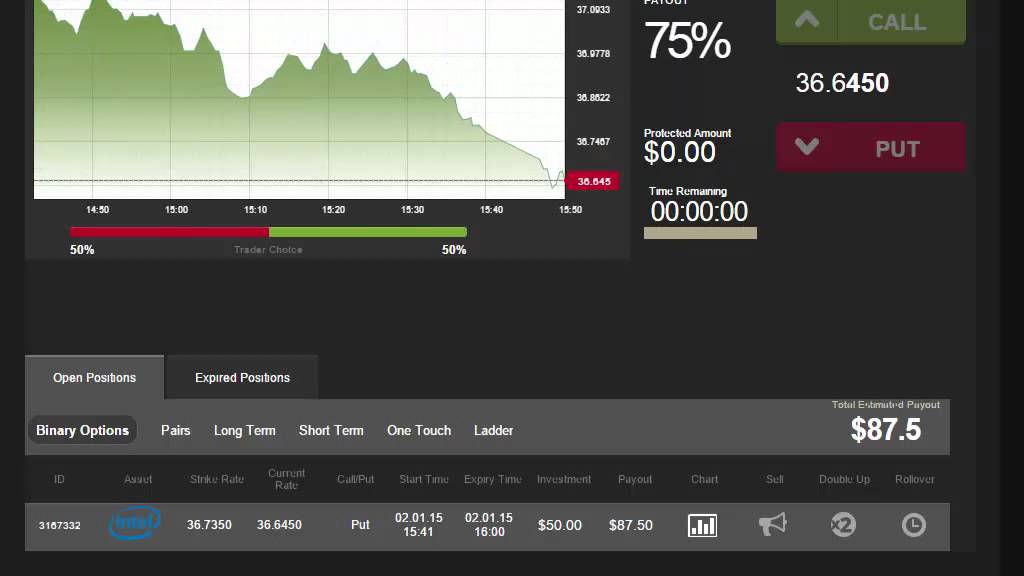Click the Rollover column header
Image resolution: width=1024 pixels, height=576 pixels.
pyautogui.click(x=914, y=479)
